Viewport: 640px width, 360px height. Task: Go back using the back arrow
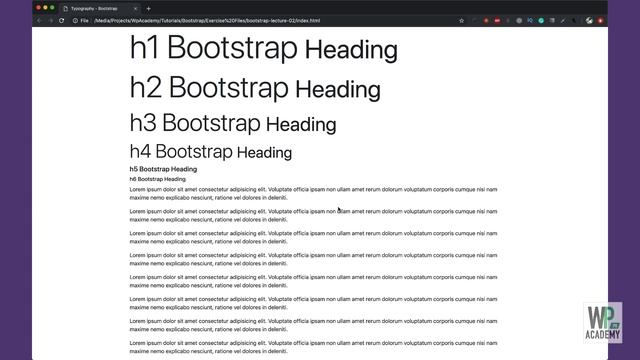point(39,20)
